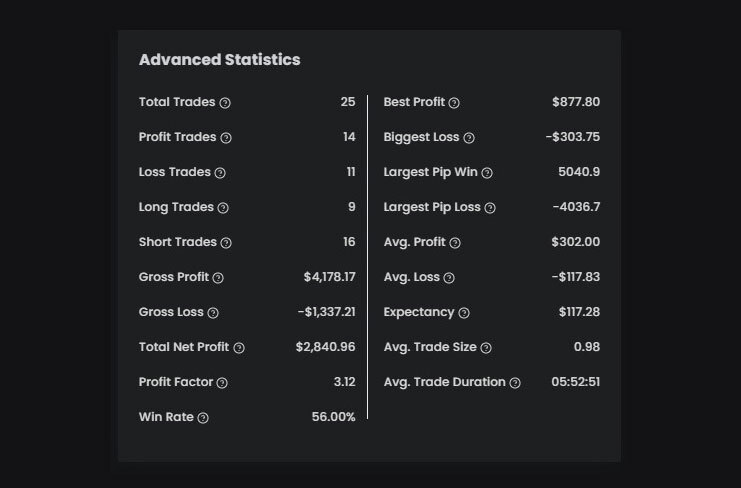Click the Avg. Profit help icon
This screenshot has width=741, height=488.
(455, 243)
